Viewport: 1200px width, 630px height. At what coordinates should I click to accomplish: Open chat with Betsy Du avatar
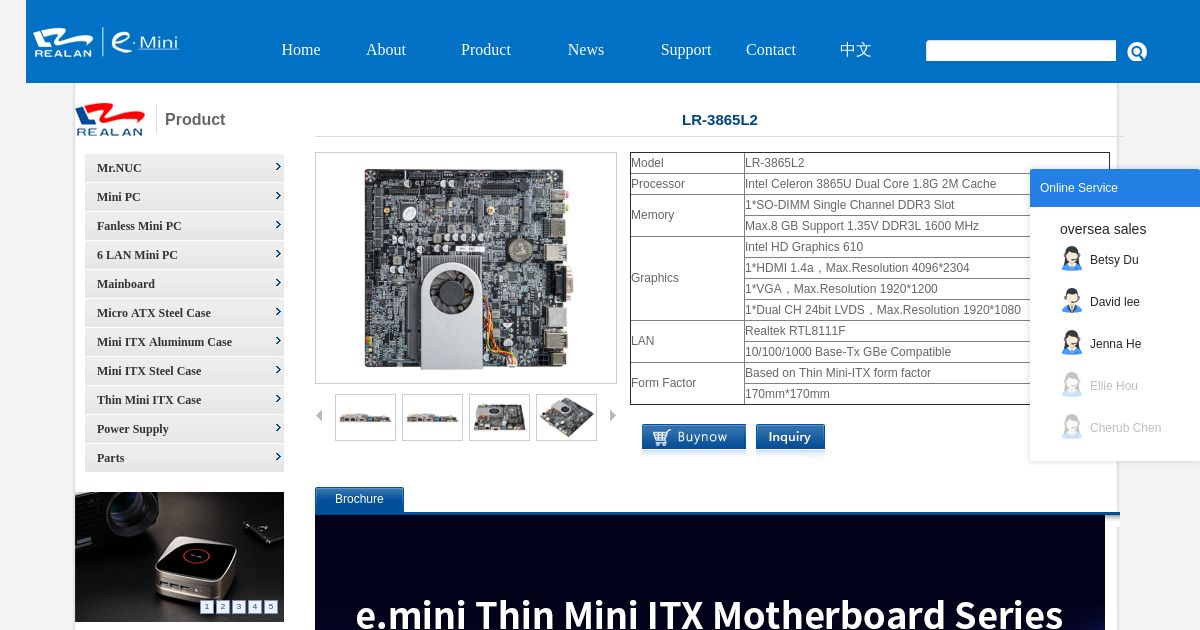[1072, 259]
